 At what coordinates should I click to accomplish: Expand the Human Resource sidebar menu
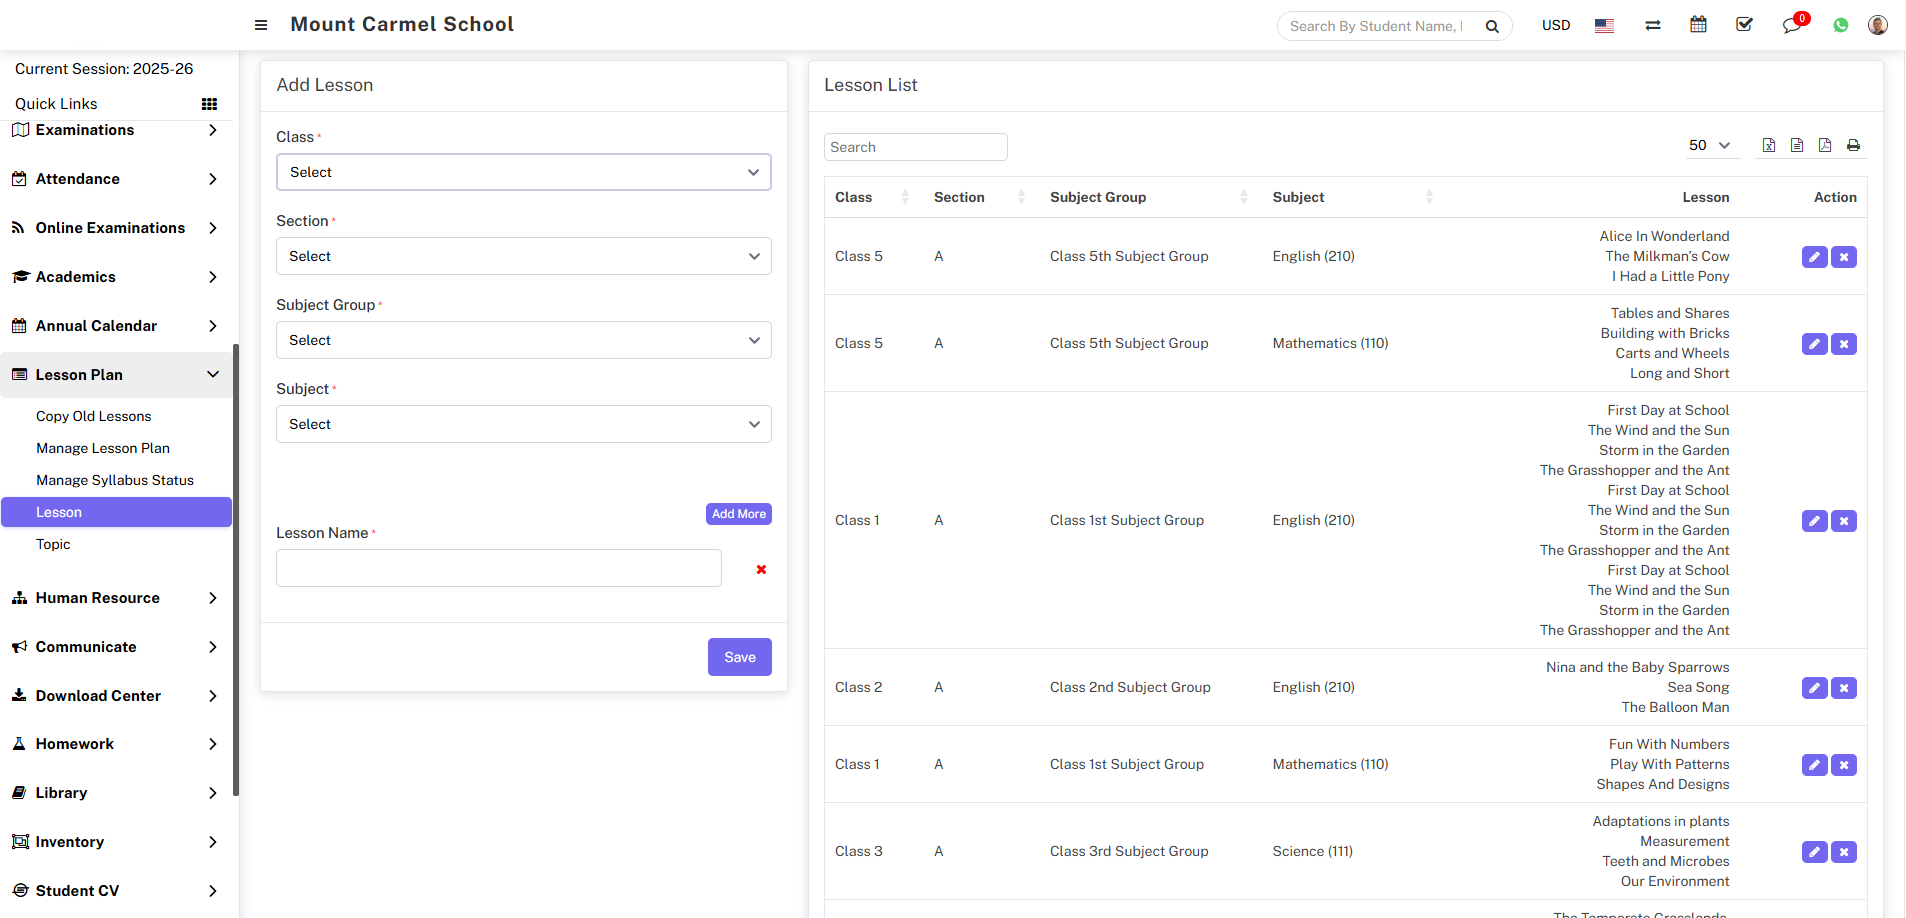[115, 598]
